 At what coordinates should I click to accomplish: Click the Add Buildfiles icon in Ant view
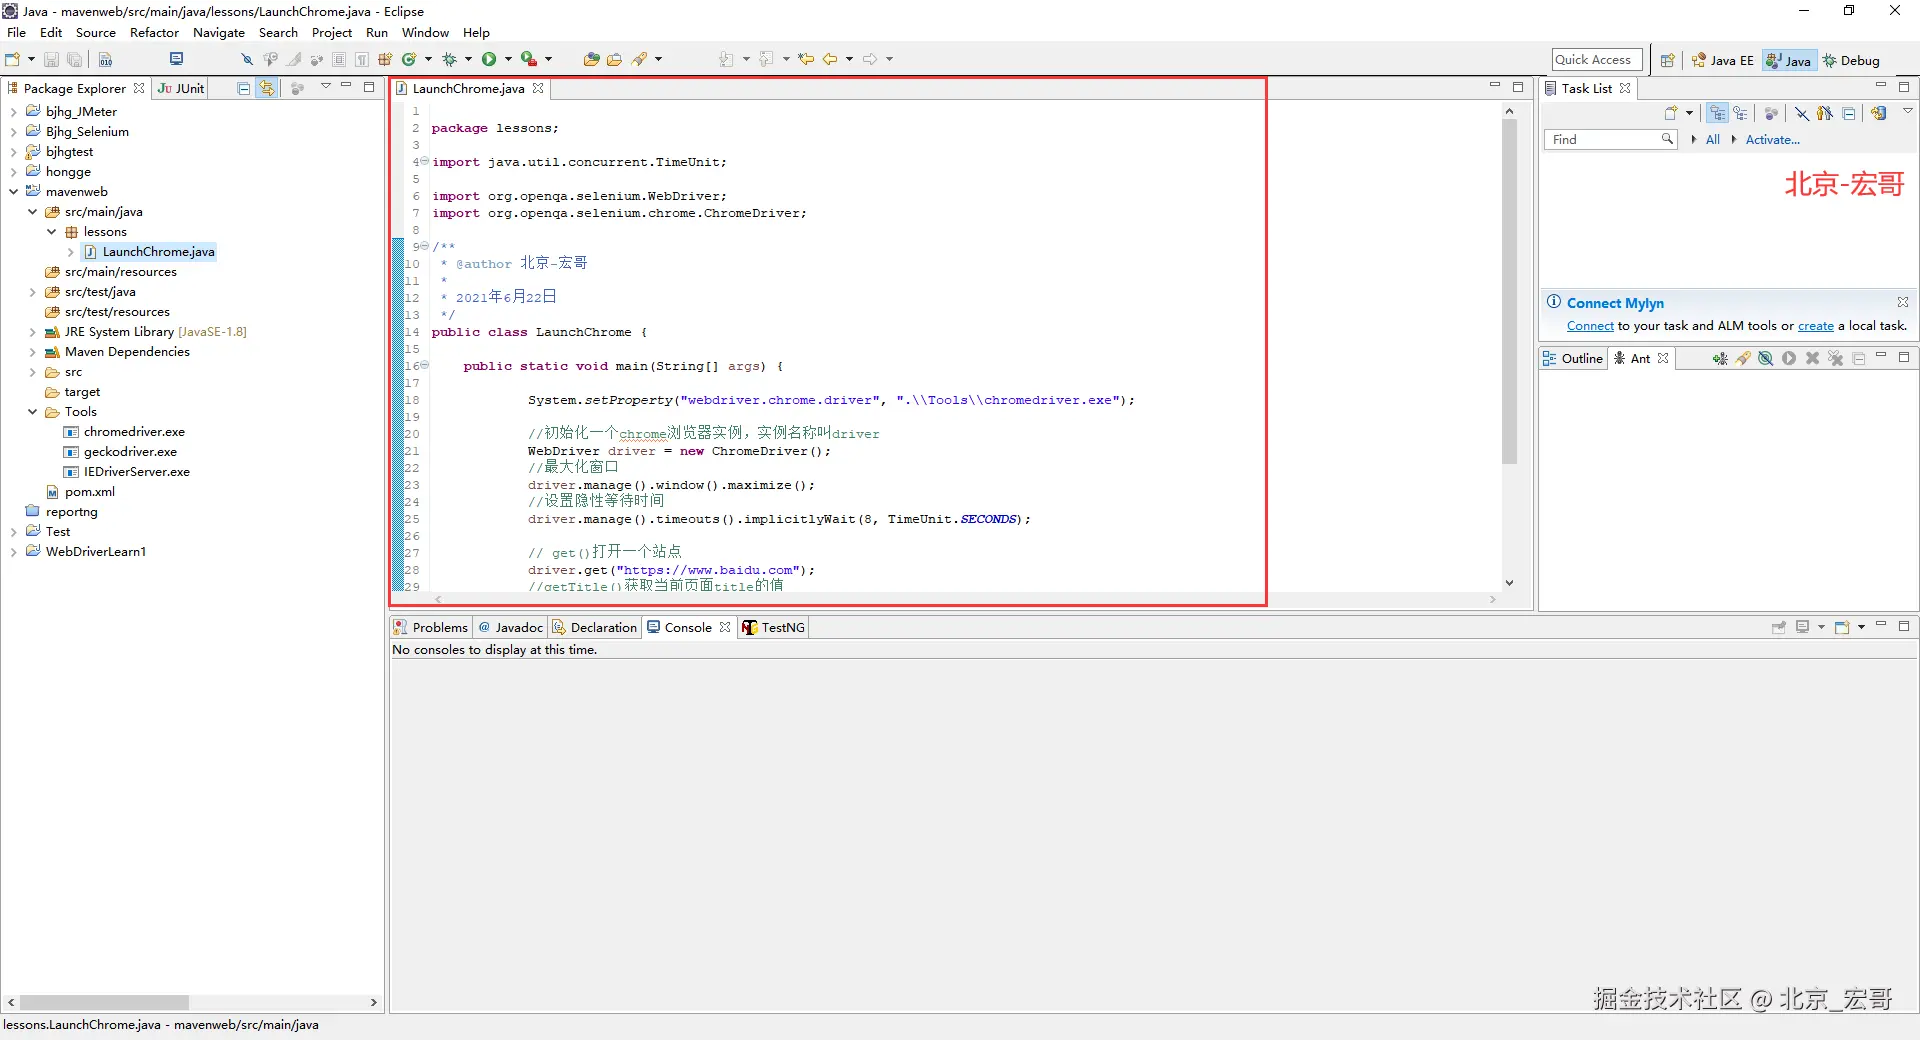(1719, 358)
